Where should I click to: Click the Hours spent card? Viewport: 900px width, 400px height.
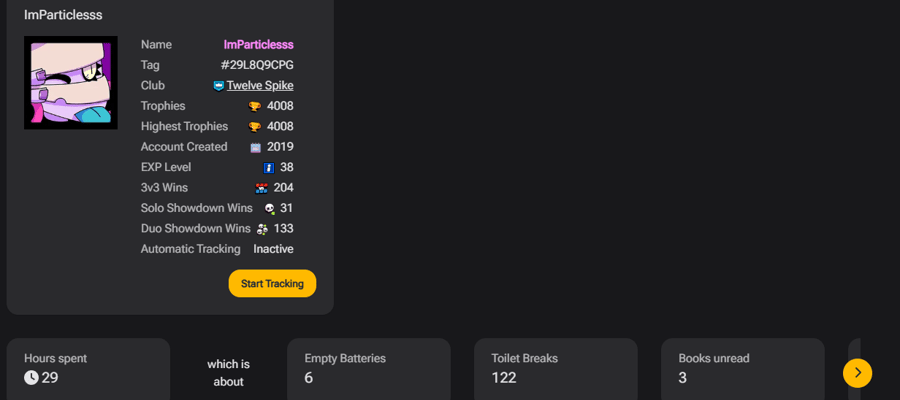coord(88,369)
